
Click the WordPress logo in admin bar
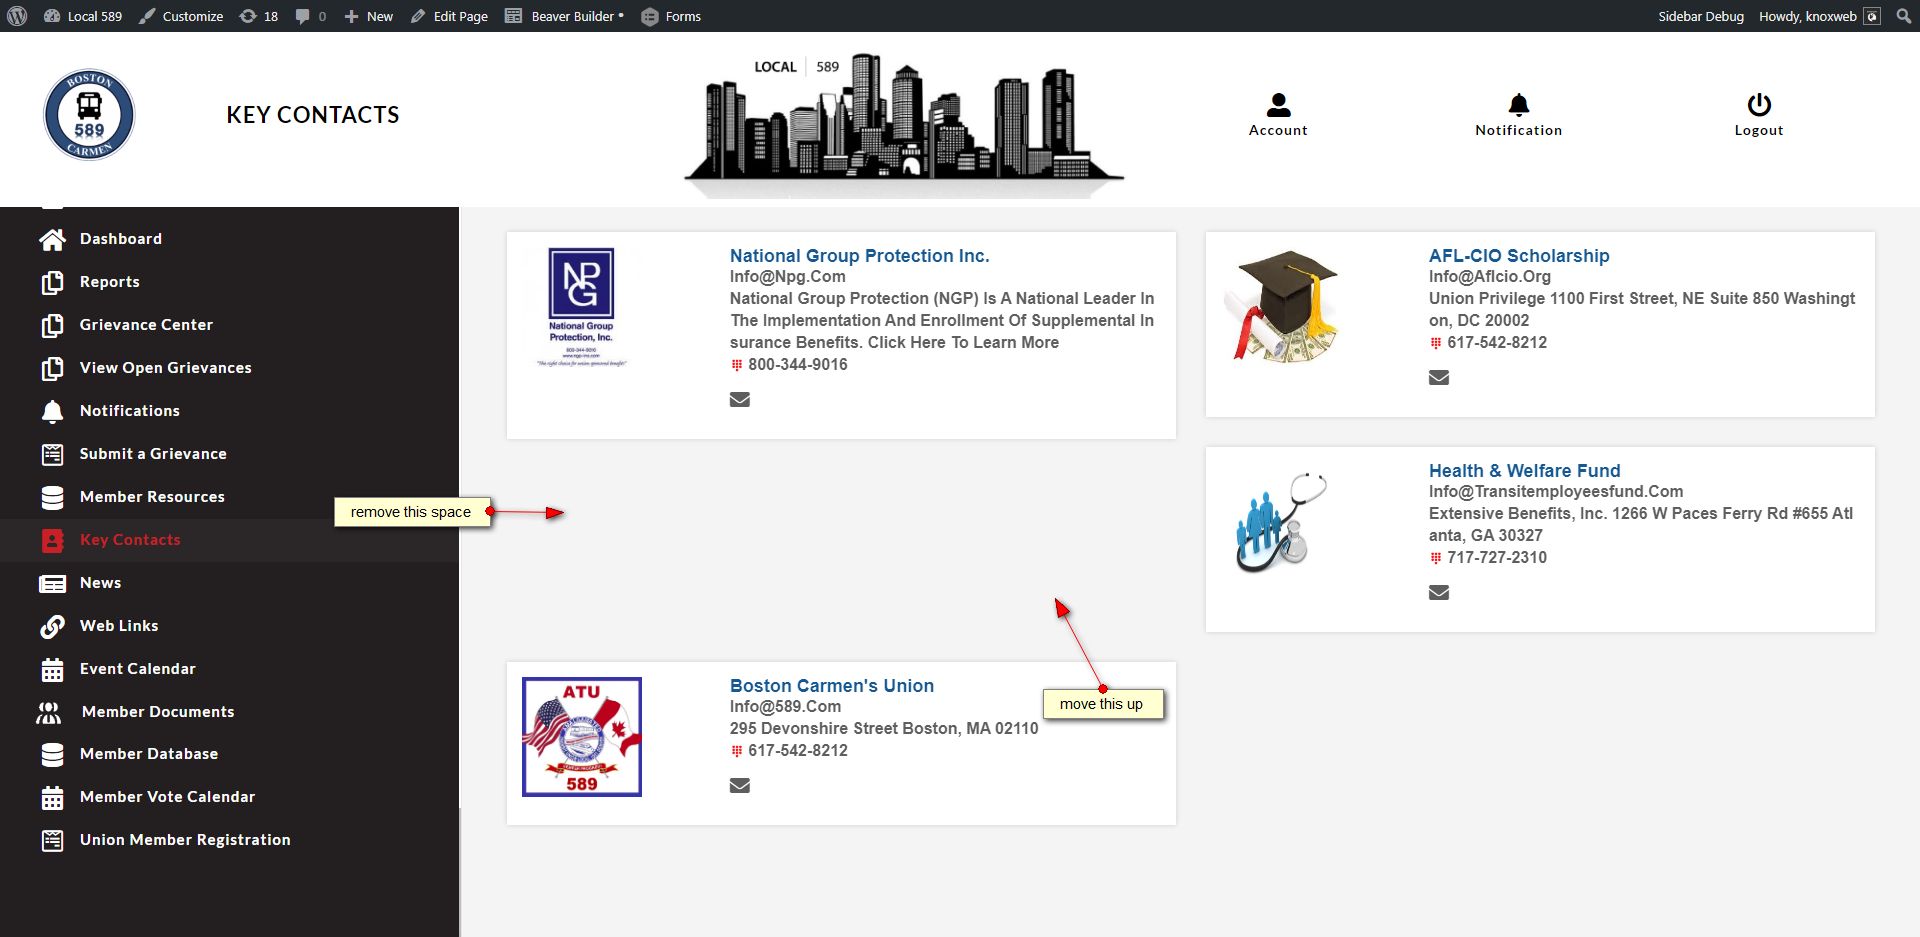coord(17,16)
